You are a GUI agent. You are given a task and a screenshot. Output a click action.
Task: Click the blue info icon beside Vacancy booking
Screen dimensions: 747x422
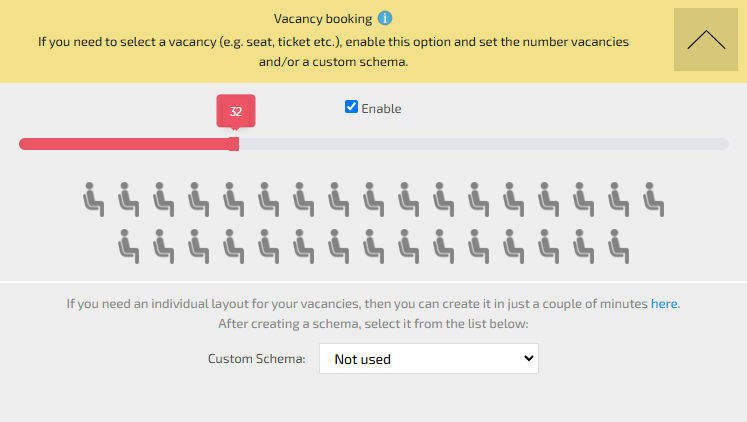pyautogui.click(x=385, y=18)
